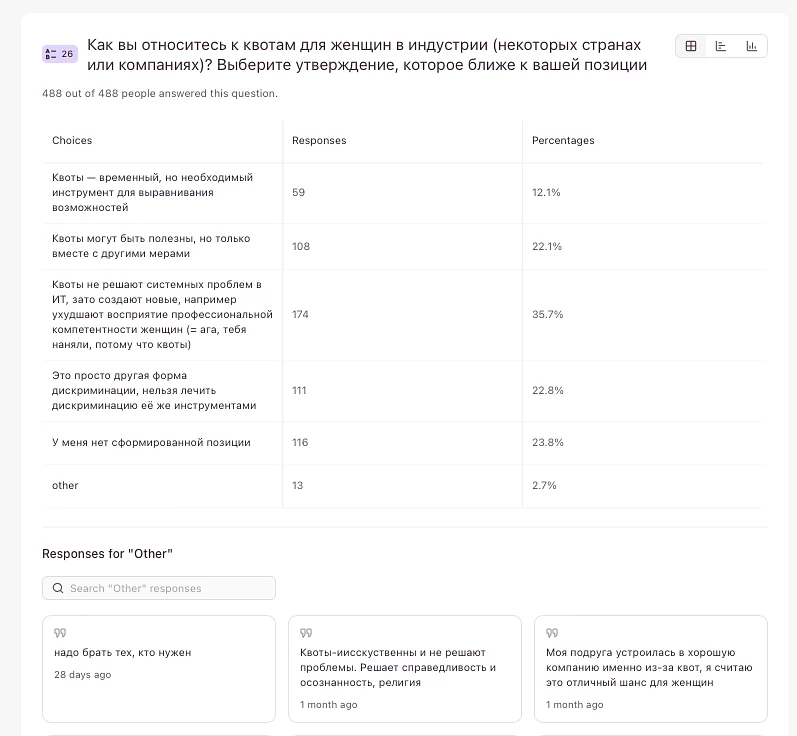Click quote icon on 'Моя подруга' card
Viewport: 797px width, 736px height.
(x=552, y=633)
